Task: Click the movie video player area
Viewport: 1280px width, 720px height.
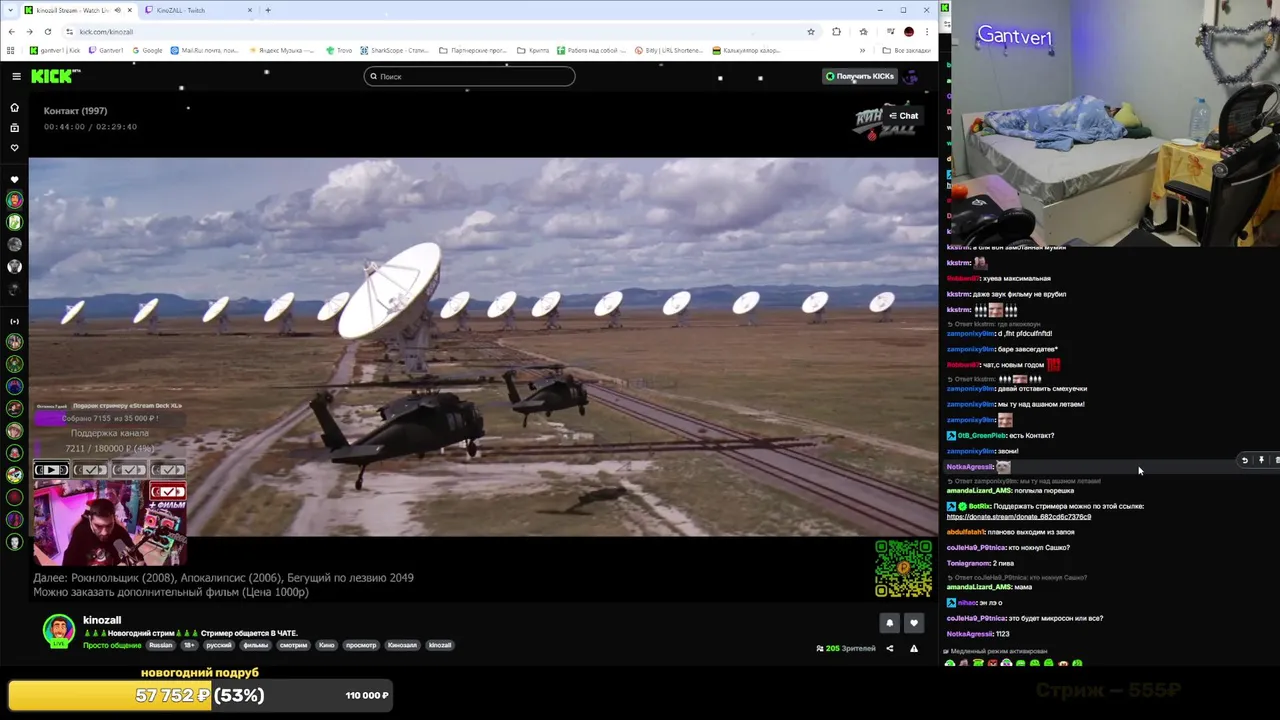Action: click(483, 347)
